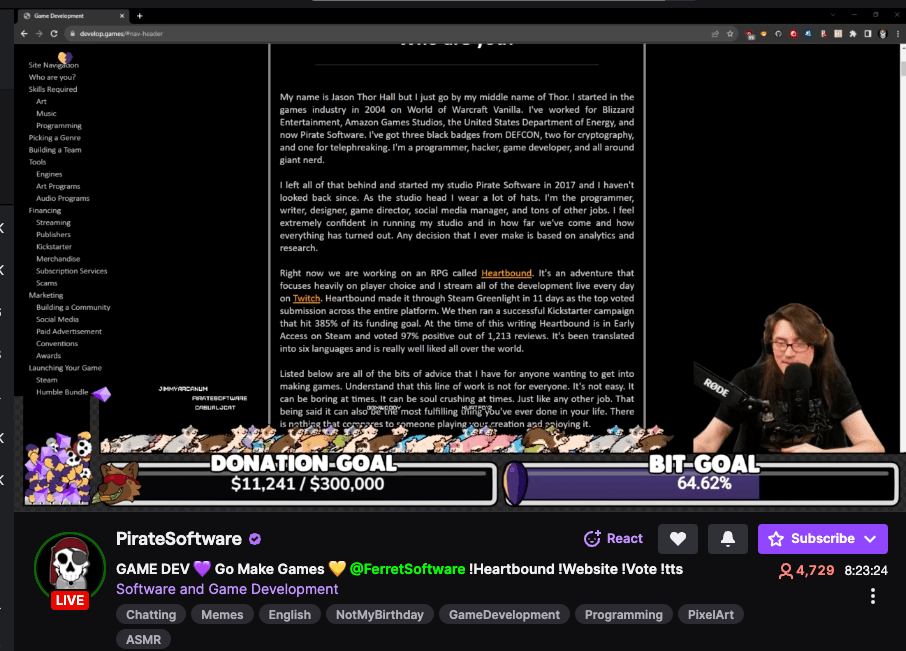Click the Humble Bundle navigation link
Screen dimensions: 906x651
[x=62, y=392]
